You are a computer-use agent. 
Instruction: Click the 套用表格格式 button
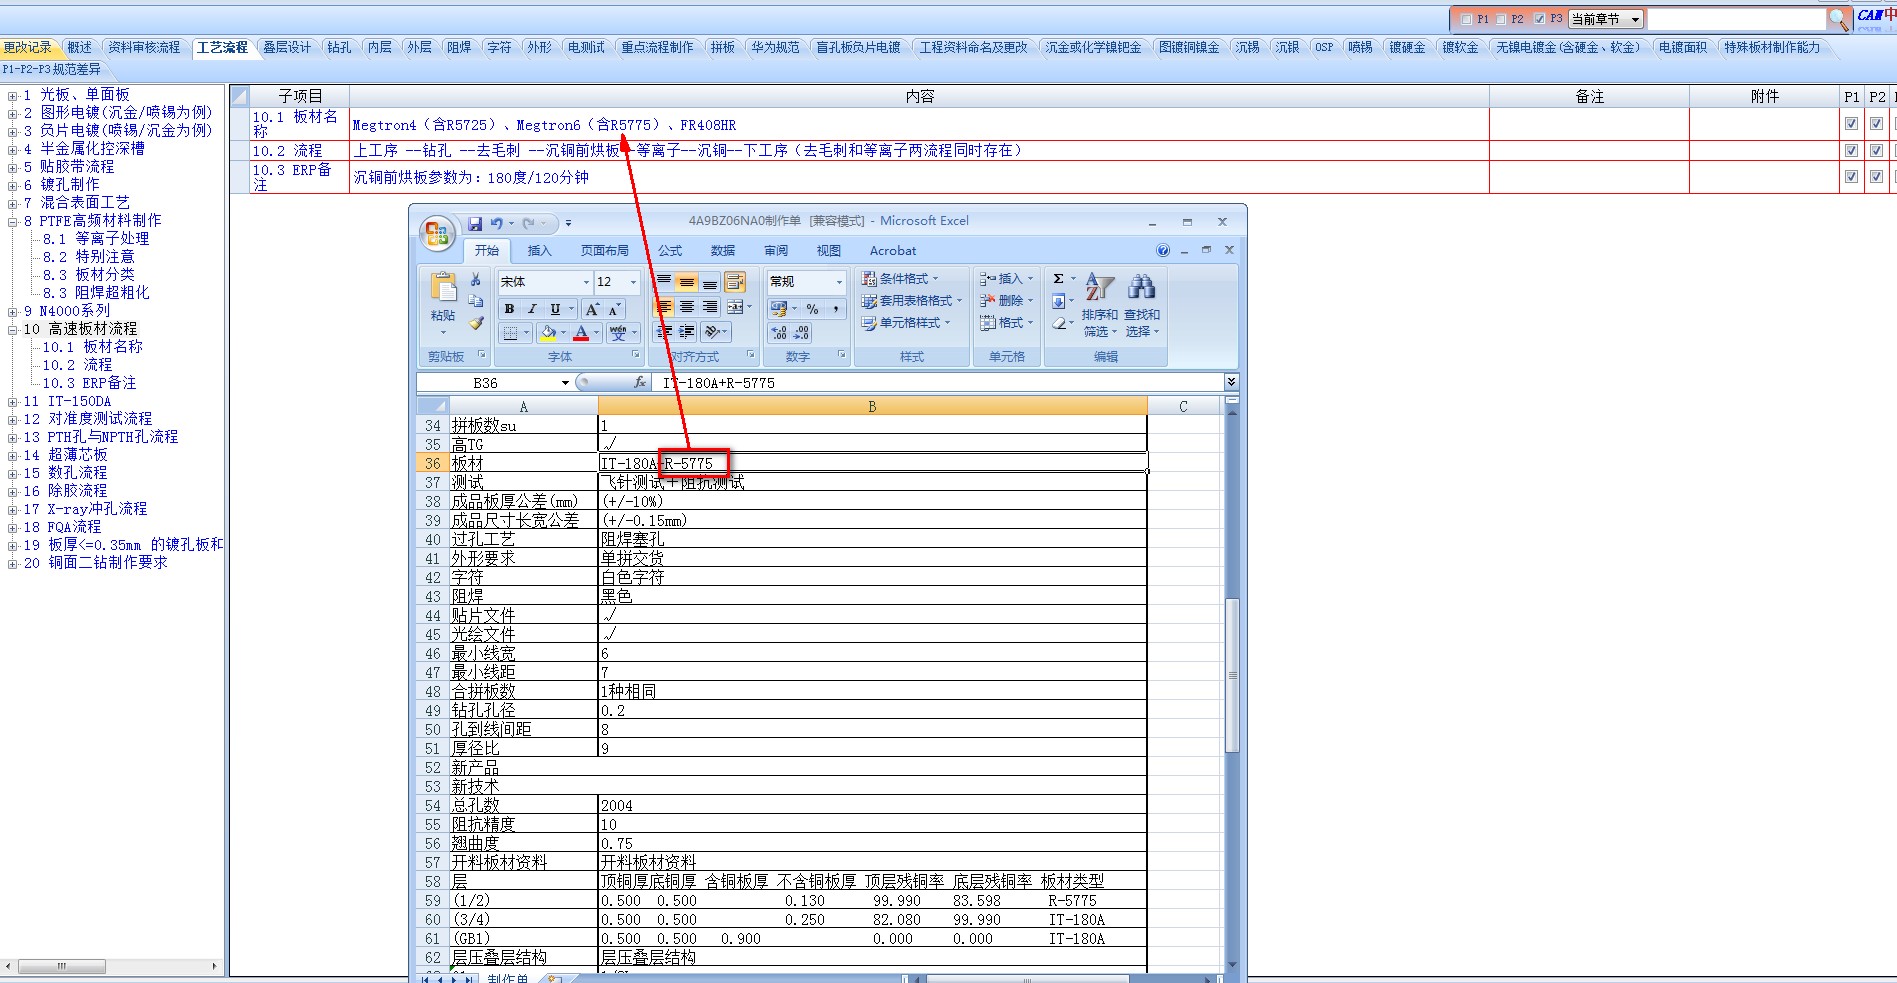[911, 301]
